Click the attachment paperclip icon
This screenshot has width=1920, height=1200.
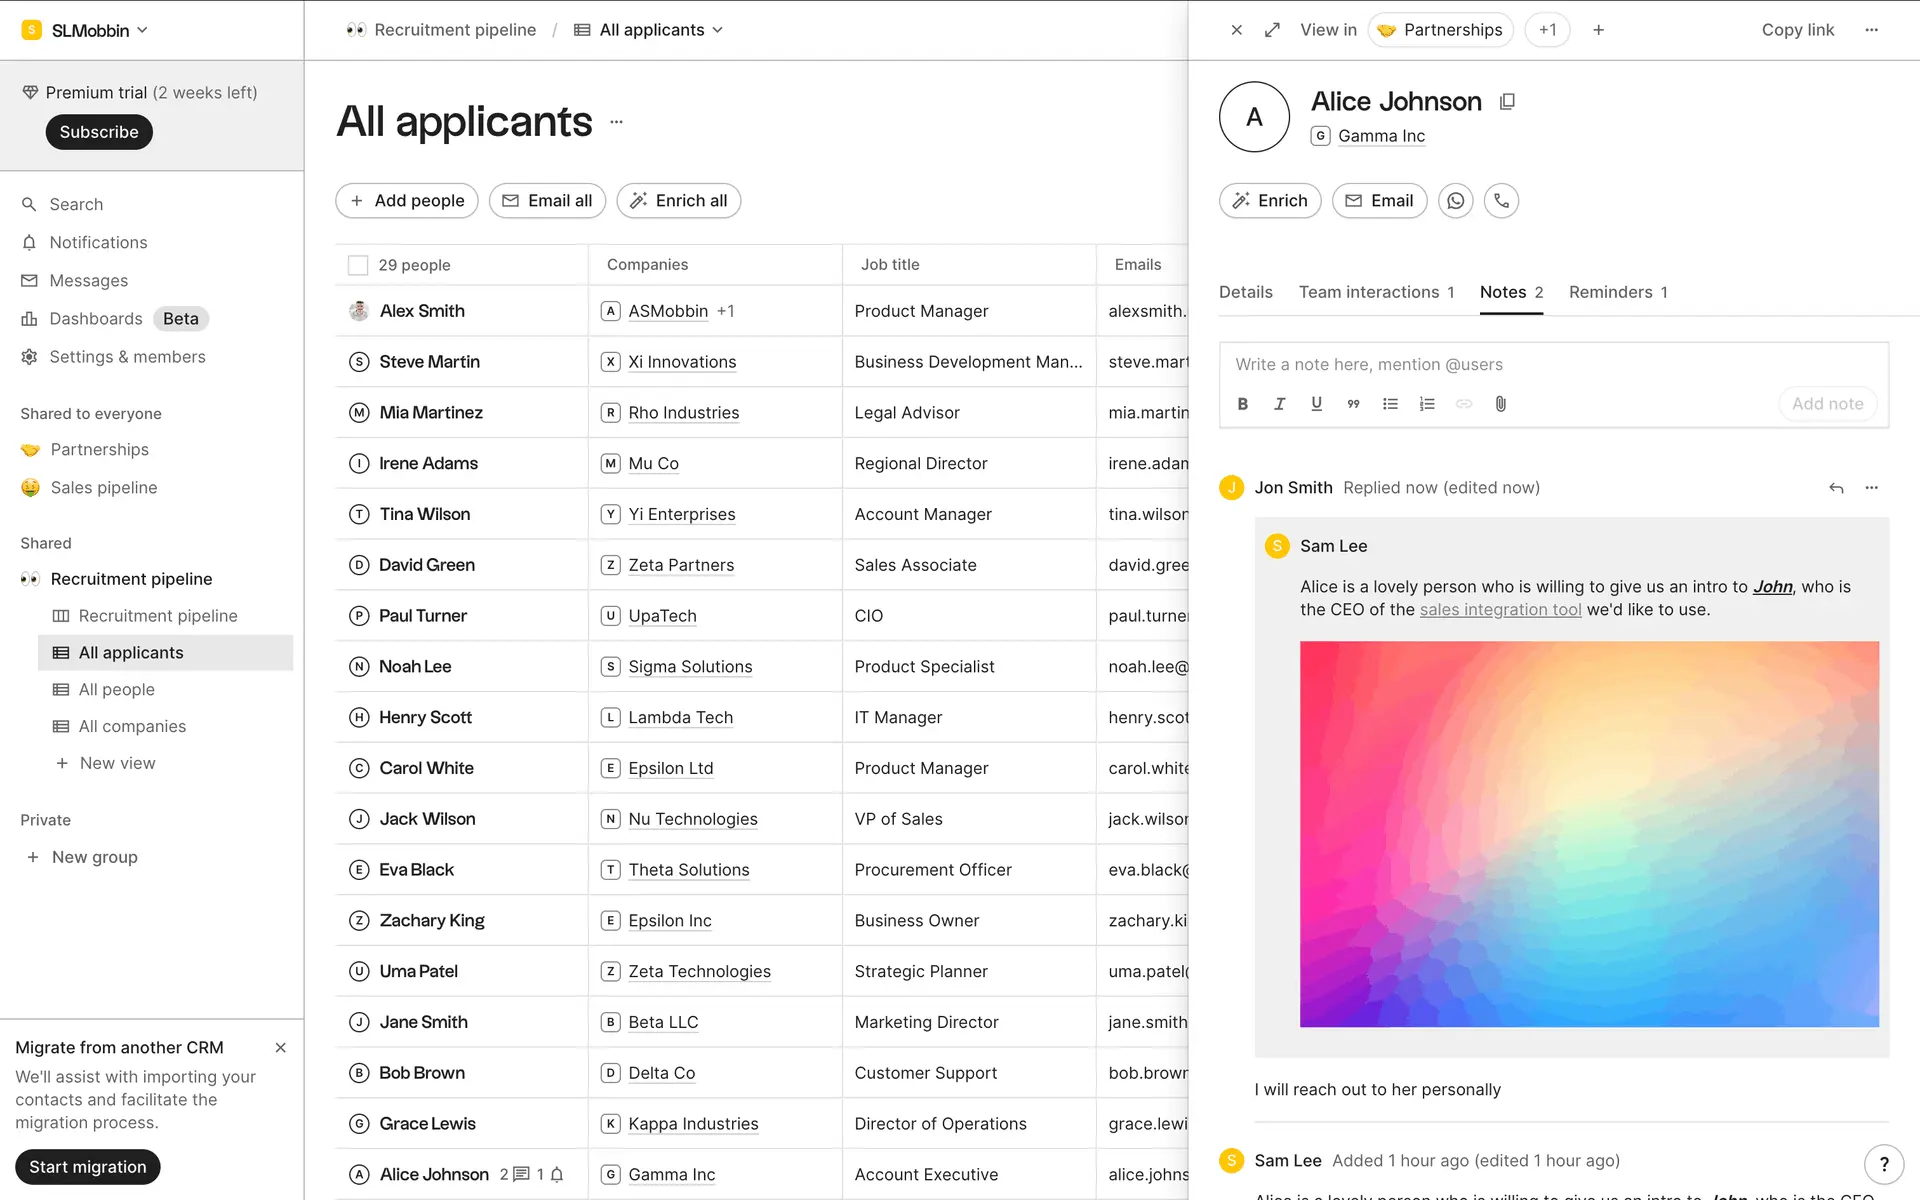click(1500, 404)
